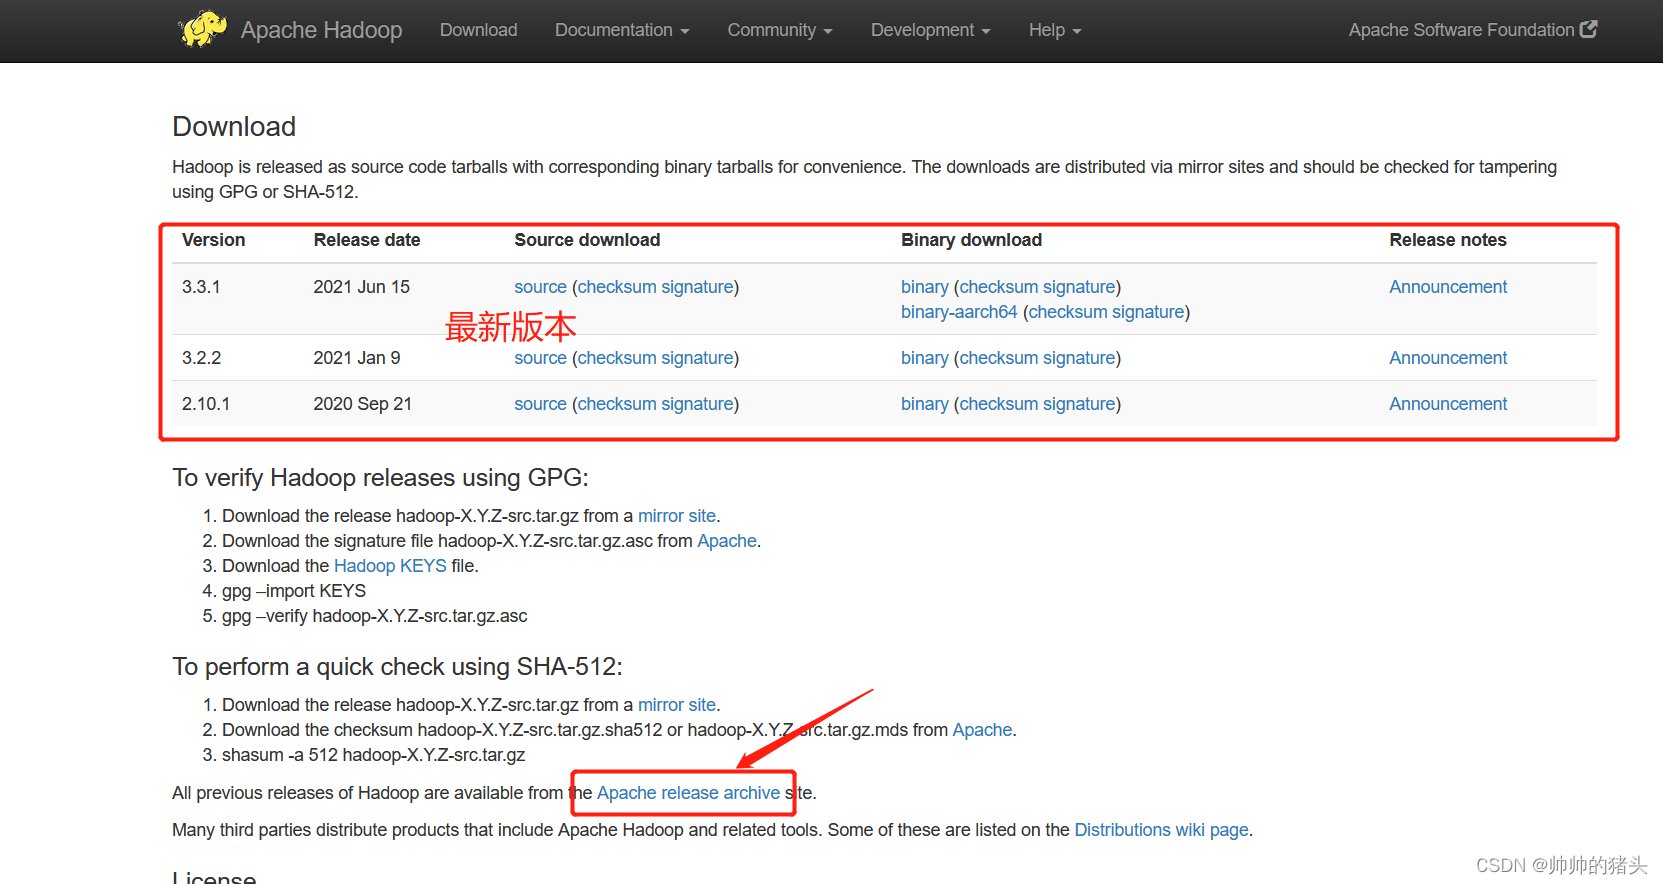This screenshot has height=884, width=1663.
Task: Open source signature for version 2.10.1
Action: click(697, 404)
